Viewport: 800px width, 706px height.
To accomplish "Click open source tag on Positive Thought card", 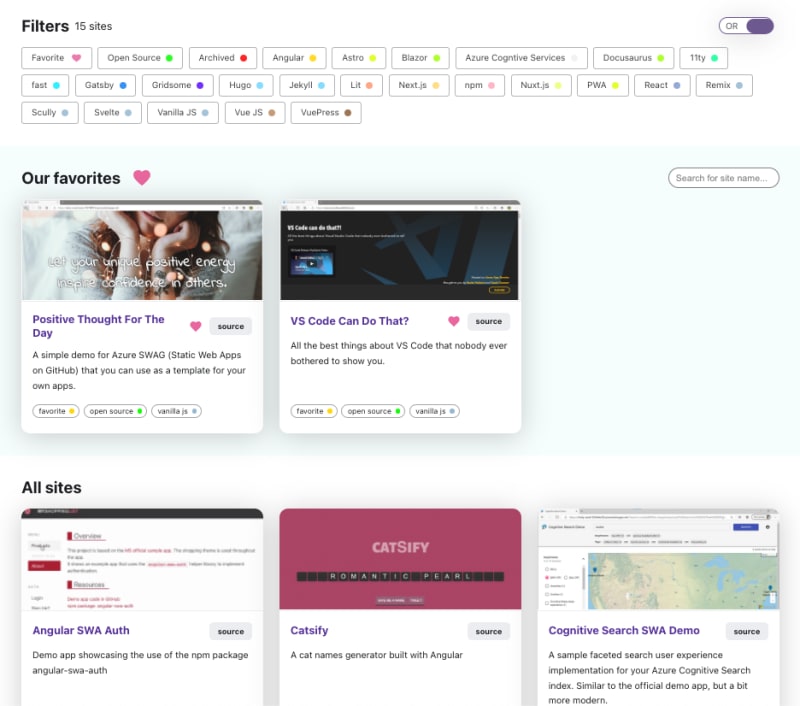I will pos(115,411).
